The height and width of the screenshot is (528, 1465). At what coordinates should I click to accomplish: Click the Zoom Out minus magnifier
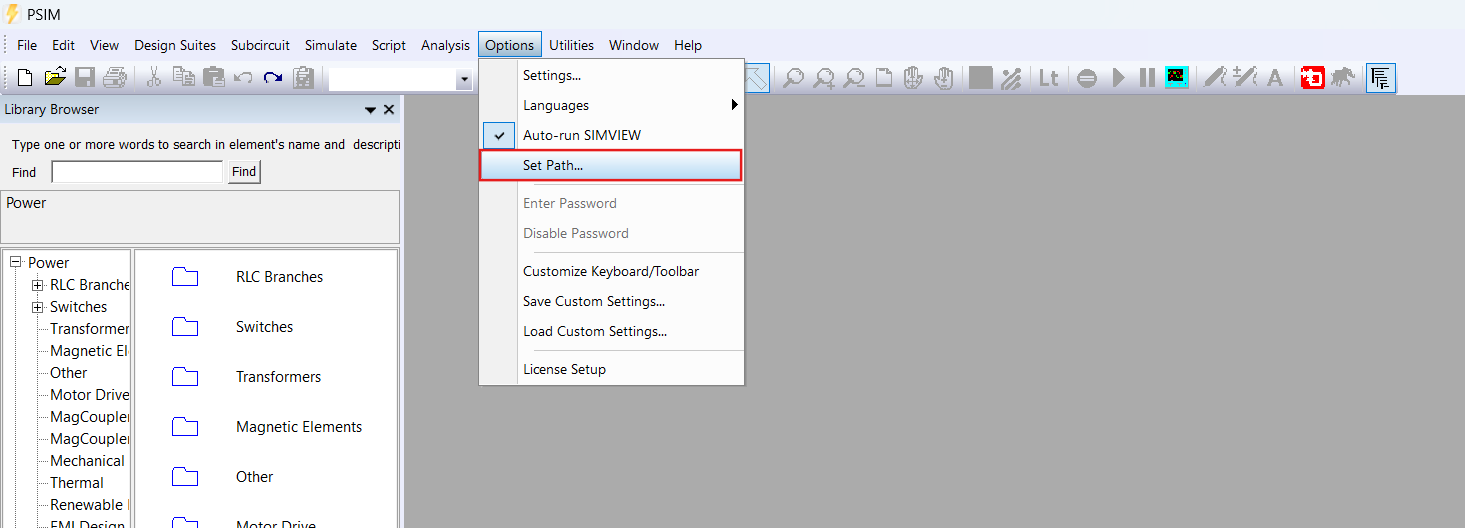[x=854, y=78]
